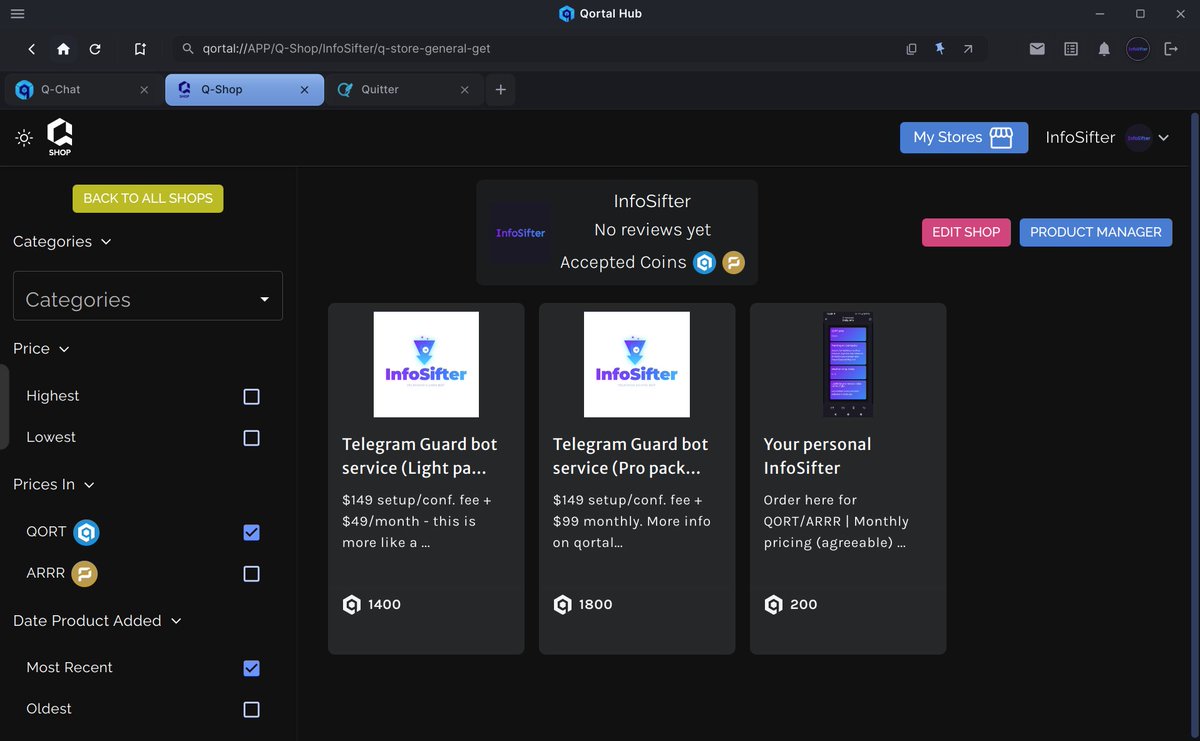
Task: Click ARRR icon beside Accepted Coins
Action: [734, 263]
